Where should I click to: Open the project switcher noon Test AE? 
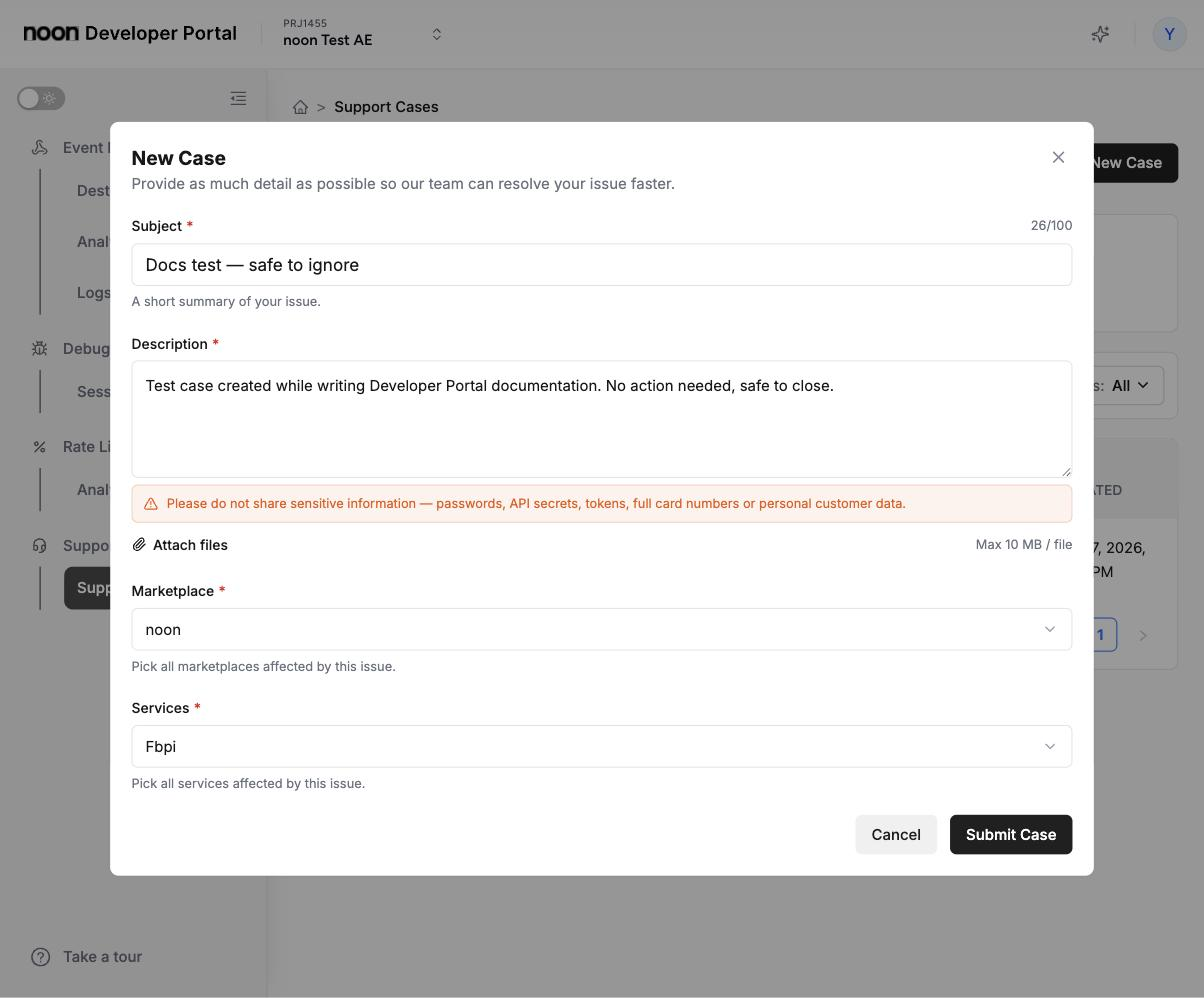pyautogui.click(x=362, y=33)
